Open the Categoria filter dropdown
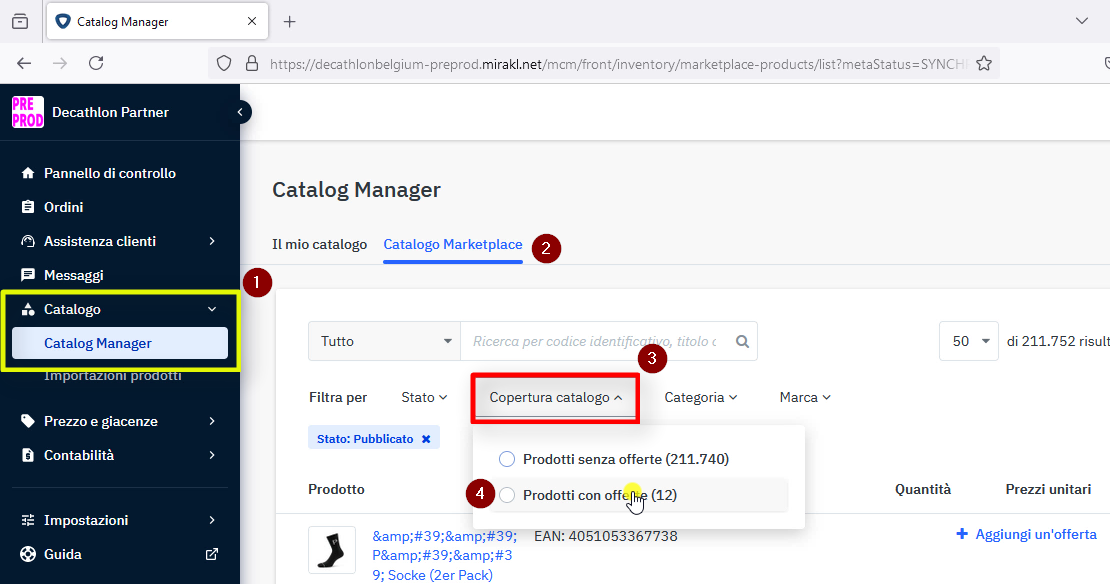This screenshot has width=1110, height=584. click(x=701, y=398)
